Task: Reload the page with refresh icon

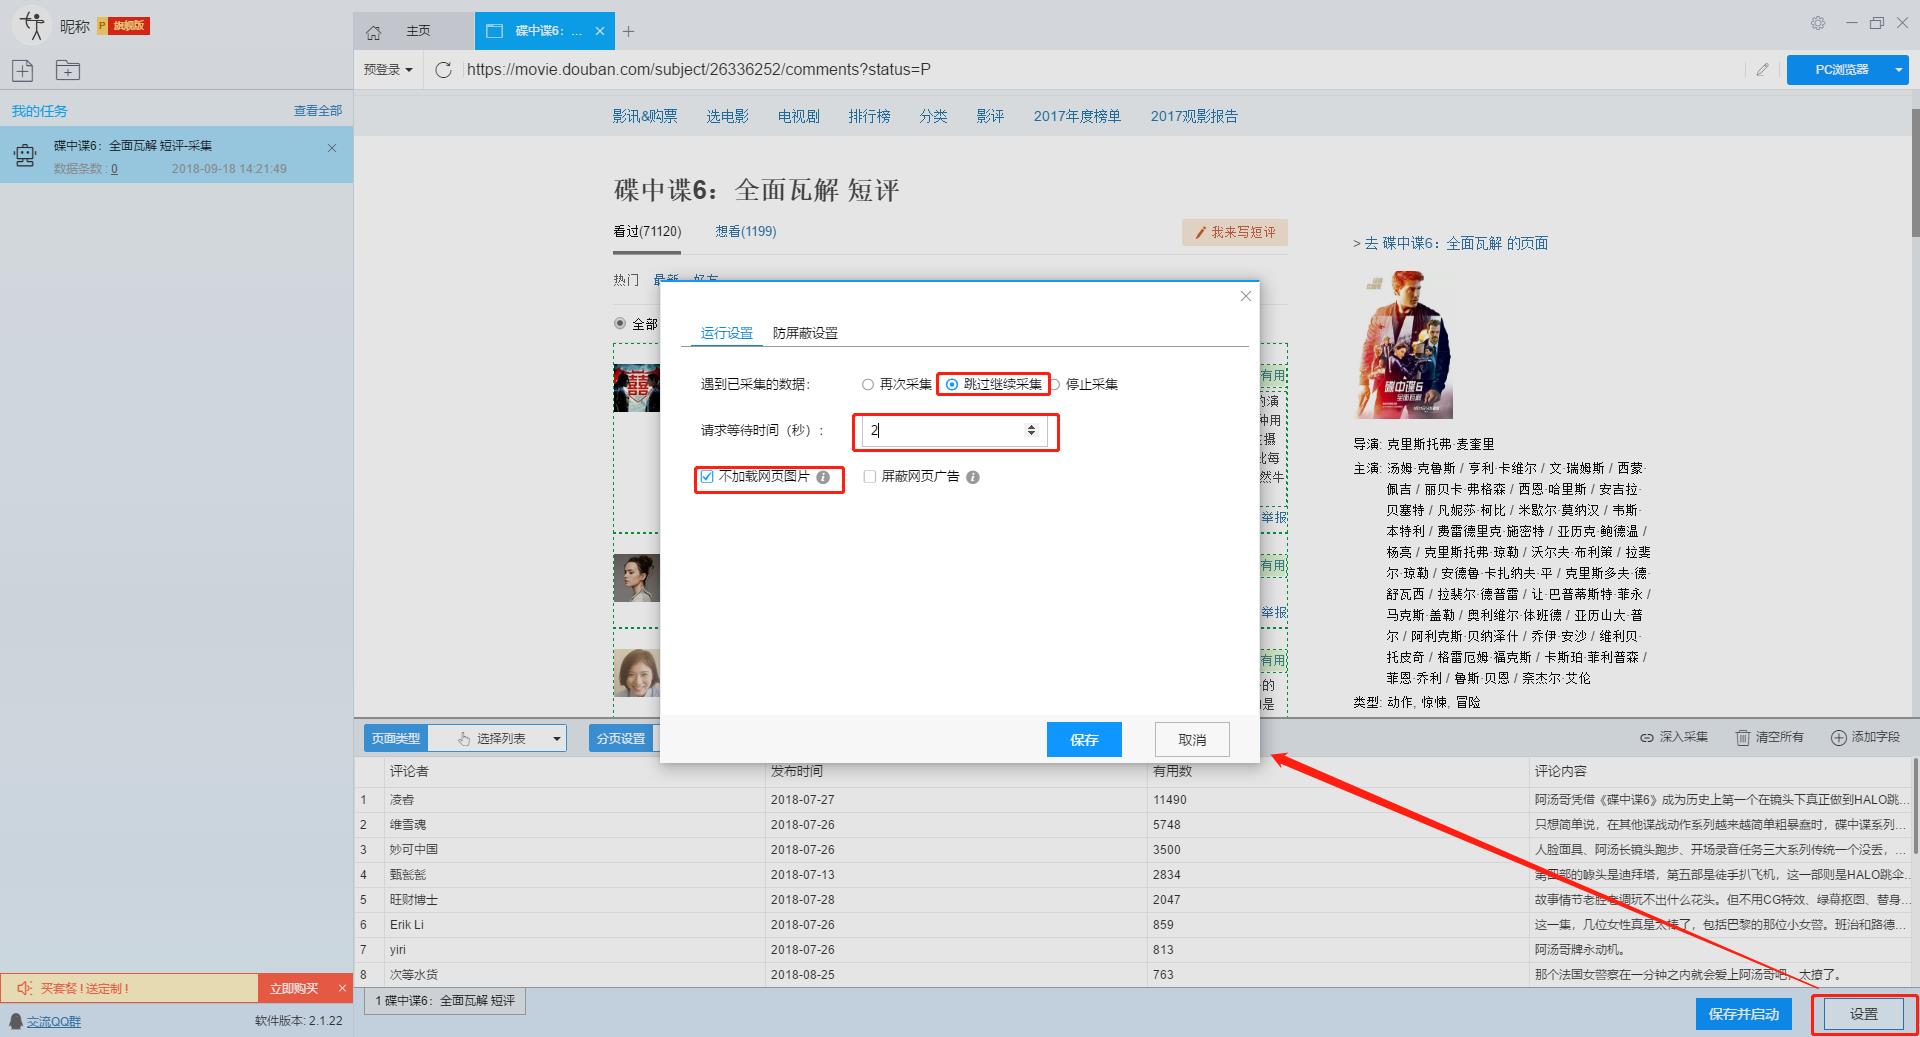Action: 444,69
